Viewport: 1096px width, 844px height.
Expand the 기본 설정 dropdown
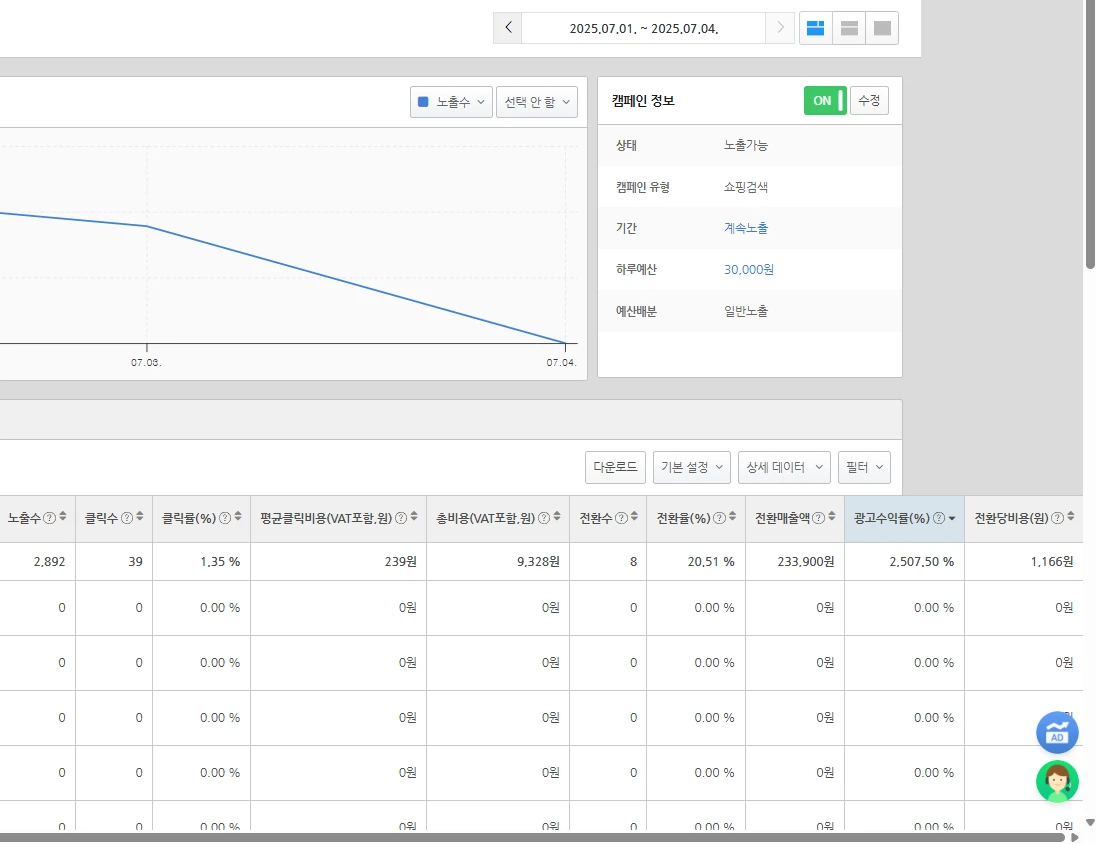click(691, 467)
